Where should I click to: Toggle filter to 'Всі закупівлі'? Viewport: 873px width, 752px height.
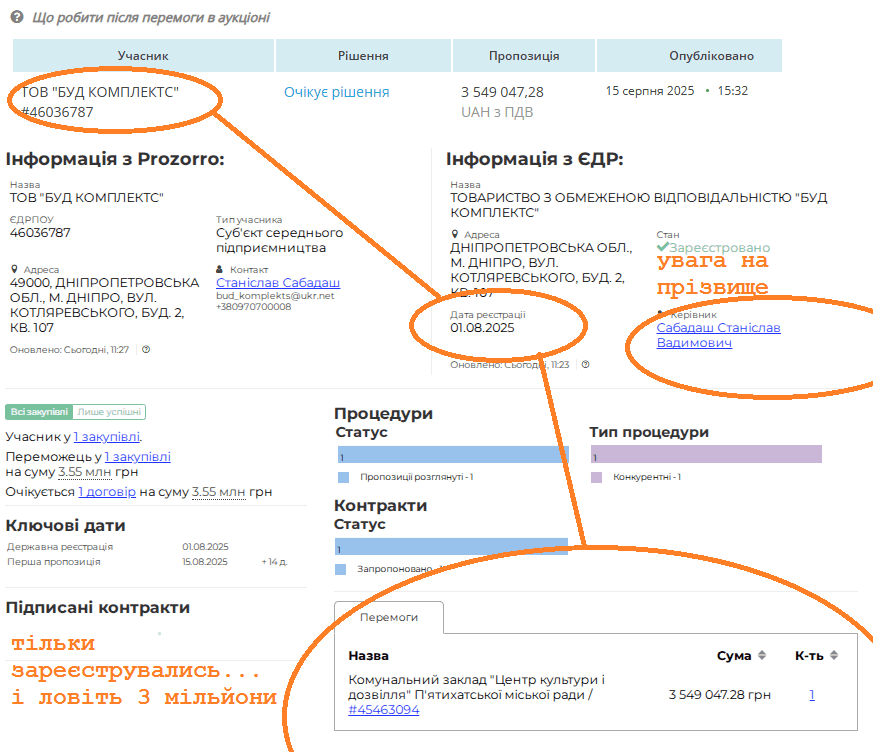39,412
